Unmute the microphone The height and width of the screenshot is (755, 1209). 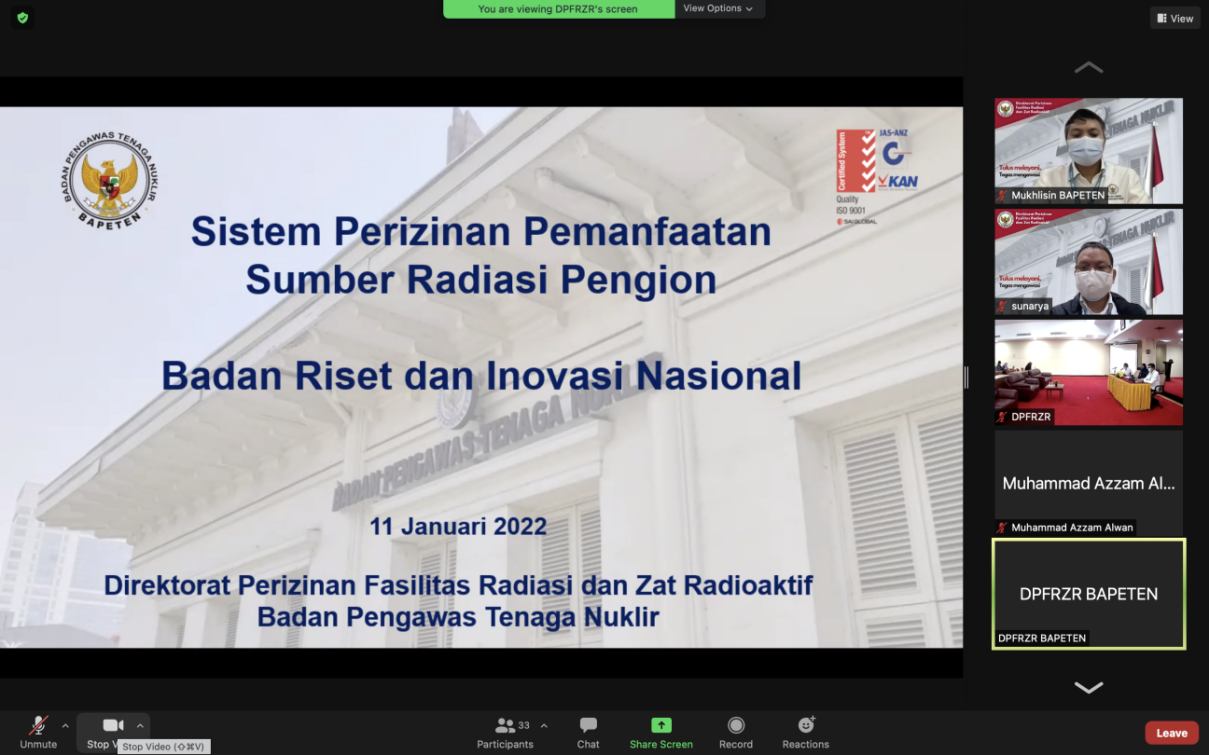click(38, 732)
